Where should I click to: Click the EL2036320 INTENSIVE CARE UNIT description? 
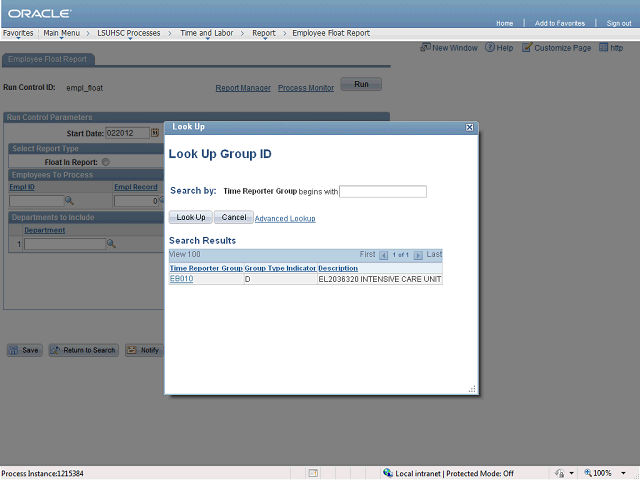pyautogui.click(x=380, y=279)
